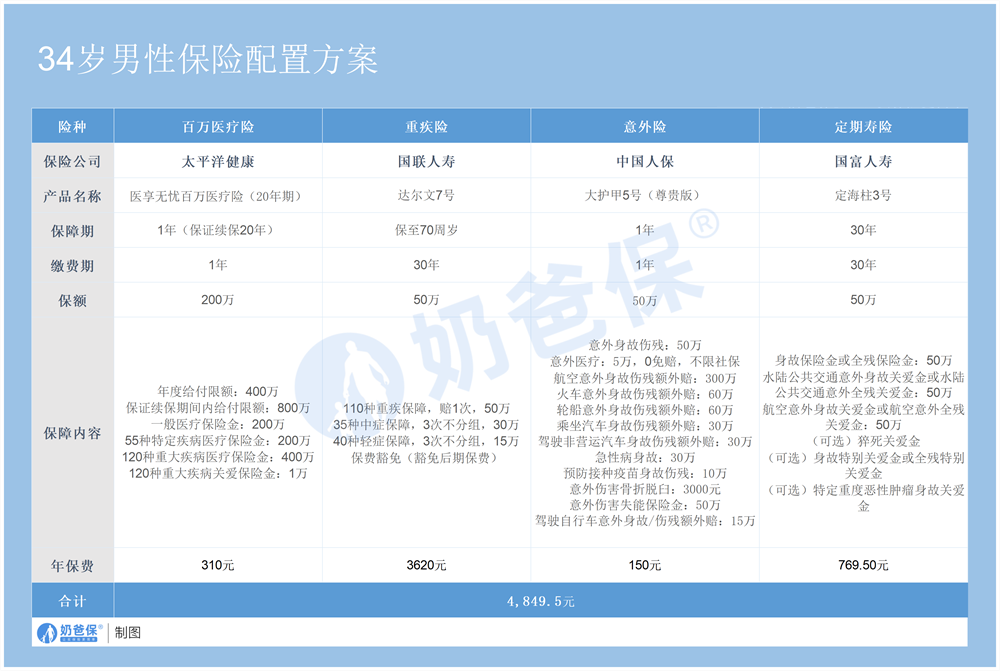
Task: Click the 保障内容 row label
Action: point(73,434)
